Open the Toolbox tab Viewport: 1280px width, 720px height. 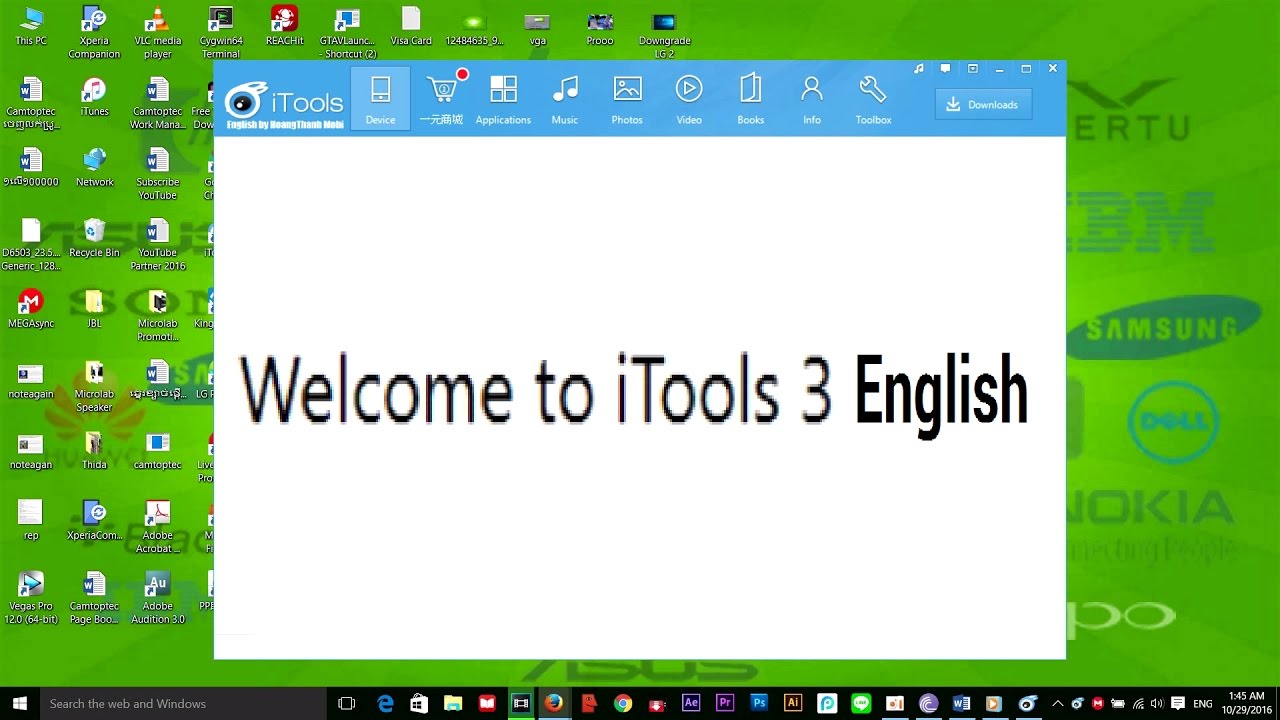[873, 98]
